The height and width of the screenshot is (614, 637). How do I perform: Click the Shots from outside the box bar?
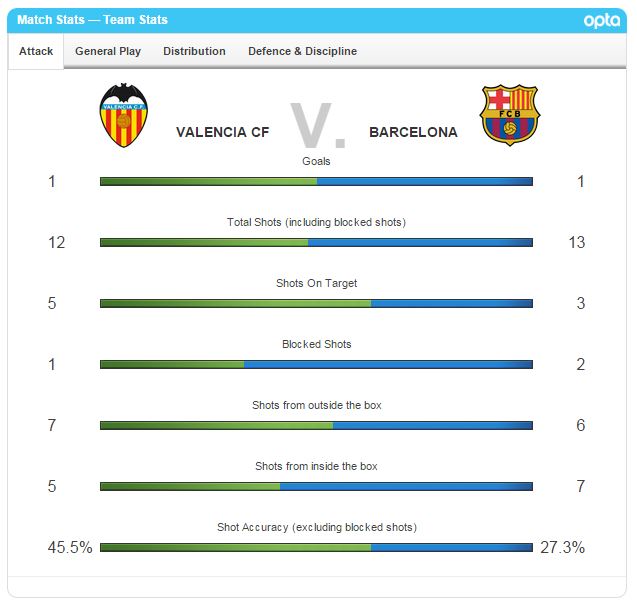point(316,426)
